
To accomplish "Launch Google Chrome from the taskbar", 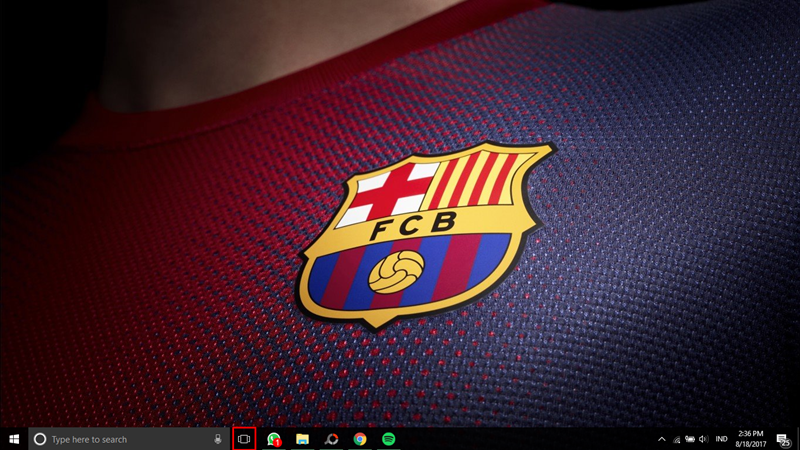I will (x=359, y=439).
